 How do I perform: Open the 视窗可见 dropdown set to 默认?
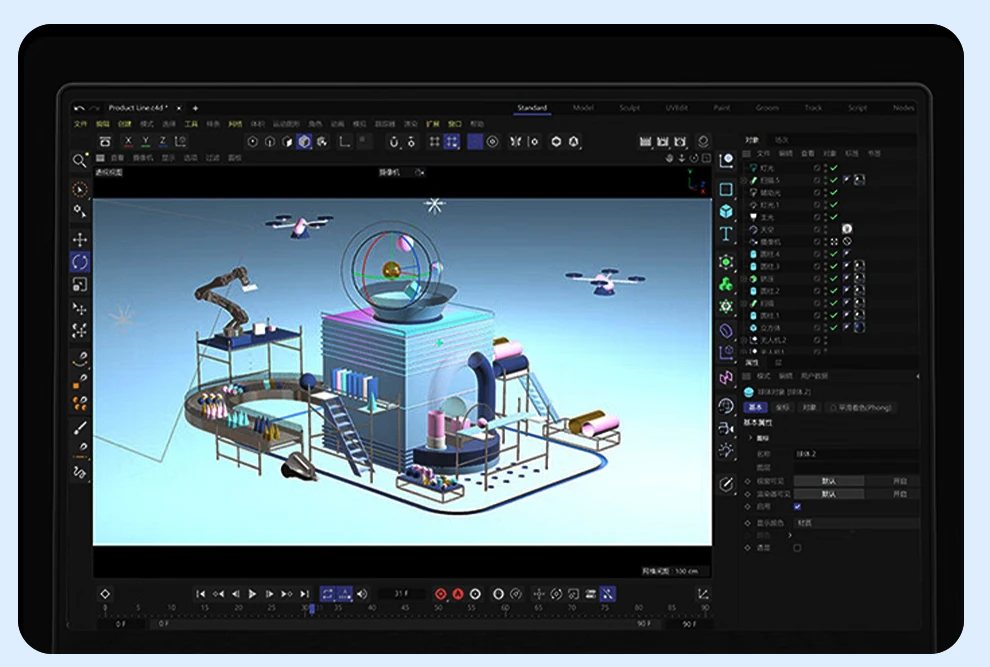[x=828, y=481]
